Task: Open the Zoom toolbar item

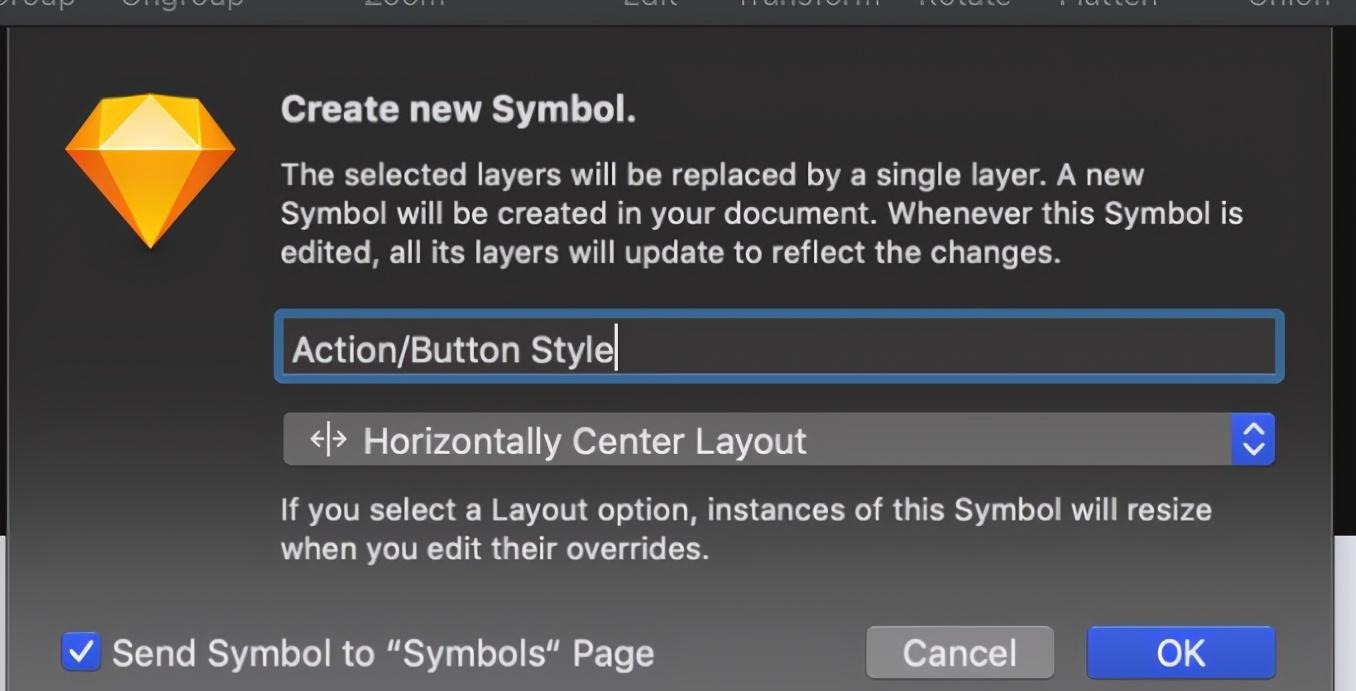Action: click(404, 4)
